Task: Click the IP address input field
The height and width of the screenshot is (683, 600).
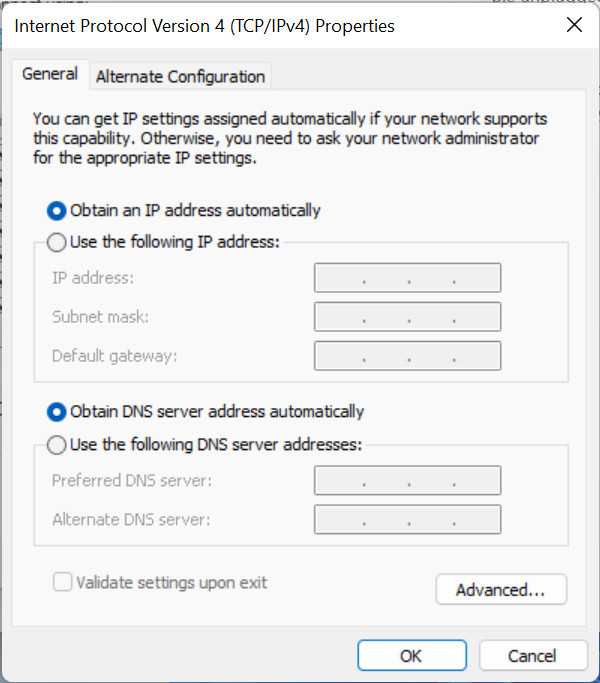Action: [407, 278]
